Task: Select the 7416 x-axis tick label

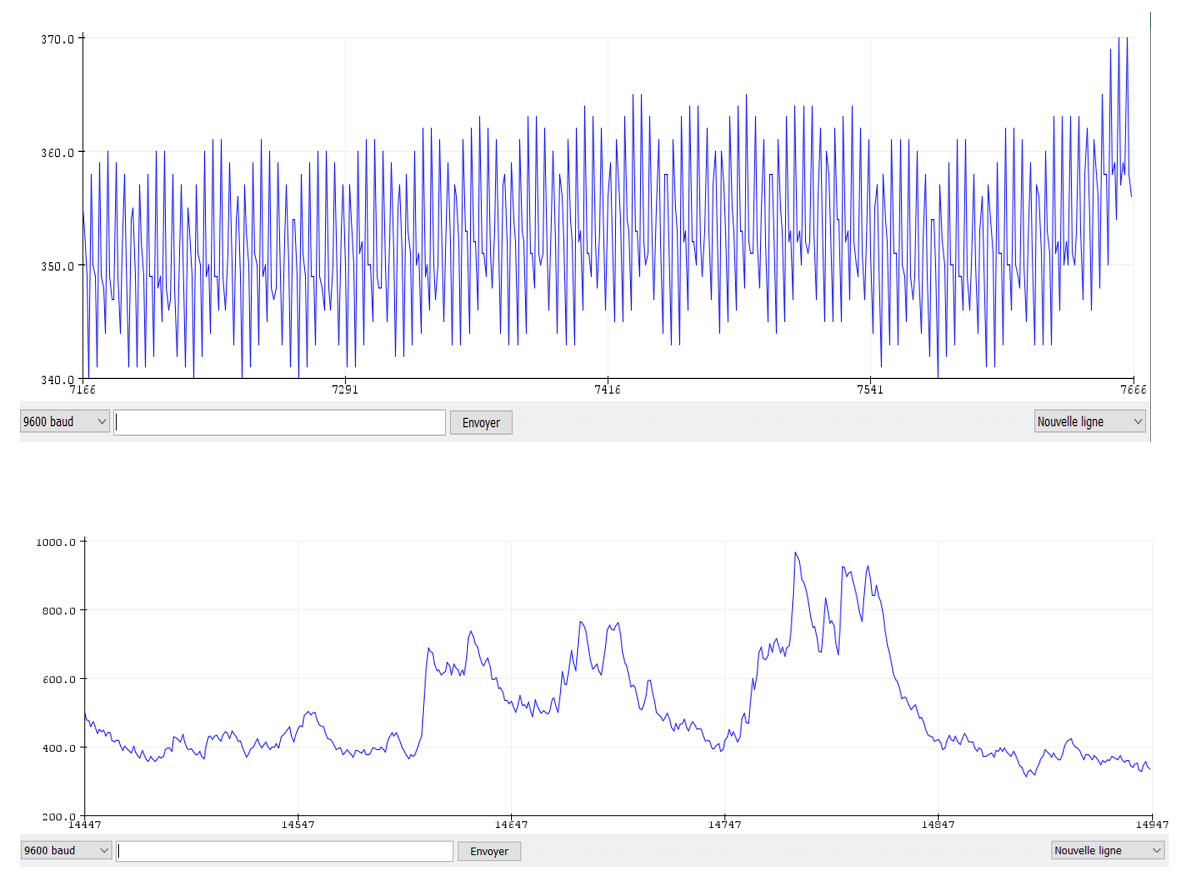Action: 607,389
